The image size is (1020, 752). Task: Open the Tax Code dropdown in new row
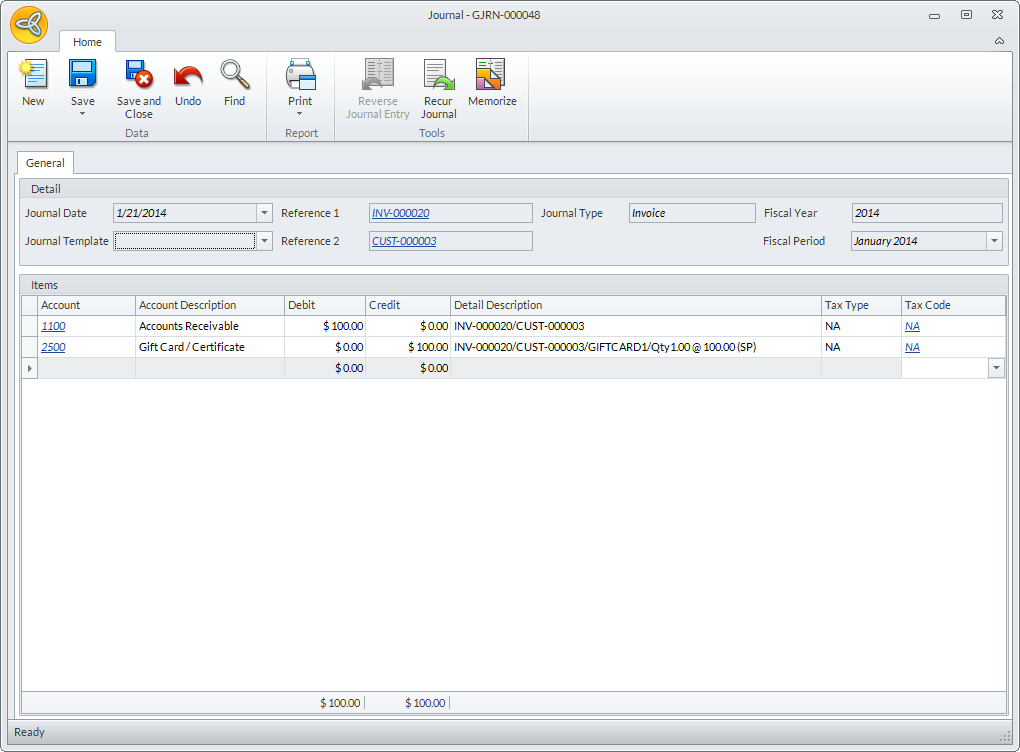tap(996, 368)
